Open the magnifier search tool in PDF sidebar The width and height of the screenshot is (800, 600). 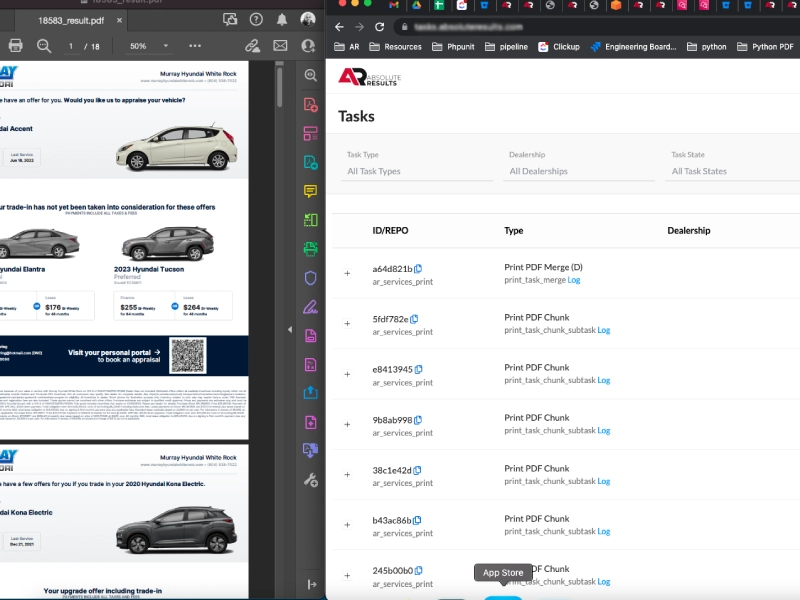point(310,76)
